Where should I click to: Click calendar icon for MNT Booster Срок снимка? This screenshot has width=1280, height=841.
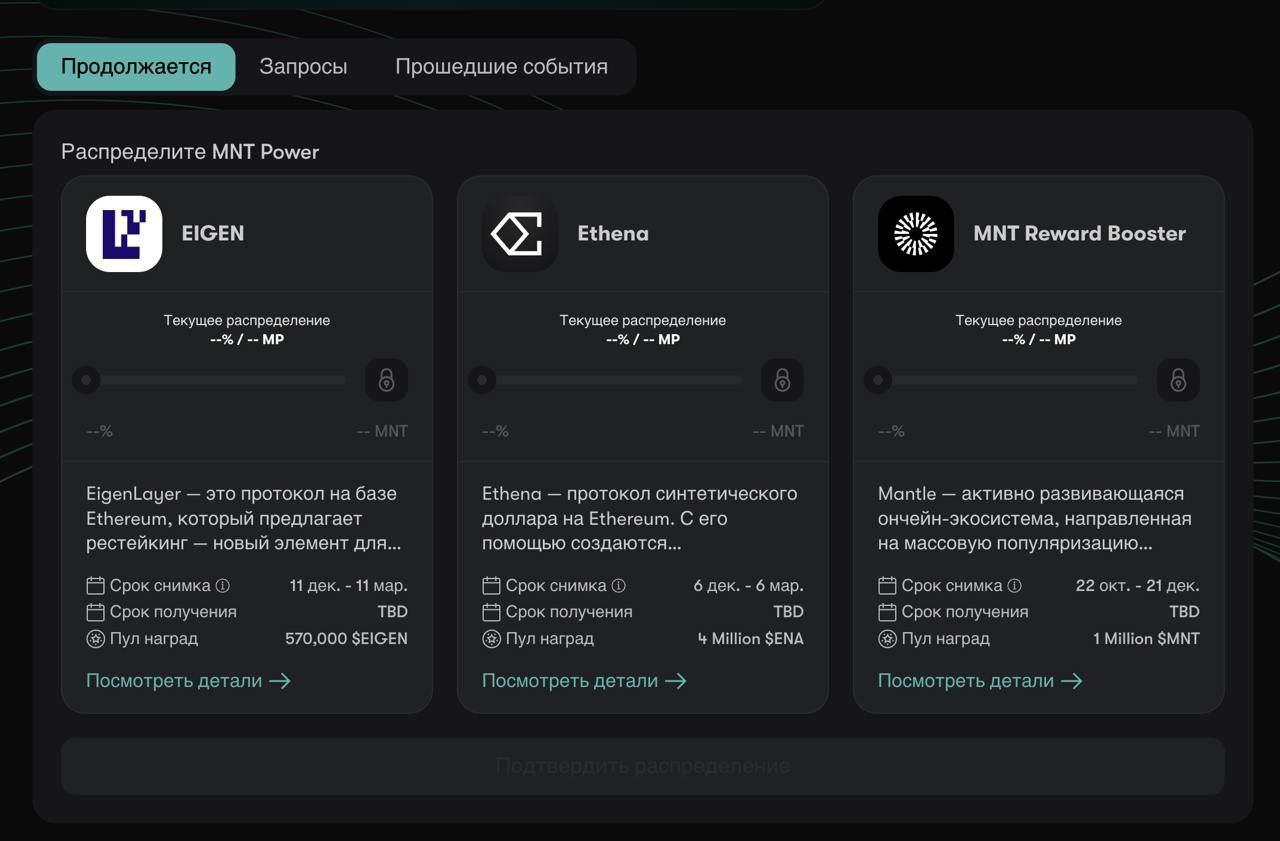pos(887,586)
